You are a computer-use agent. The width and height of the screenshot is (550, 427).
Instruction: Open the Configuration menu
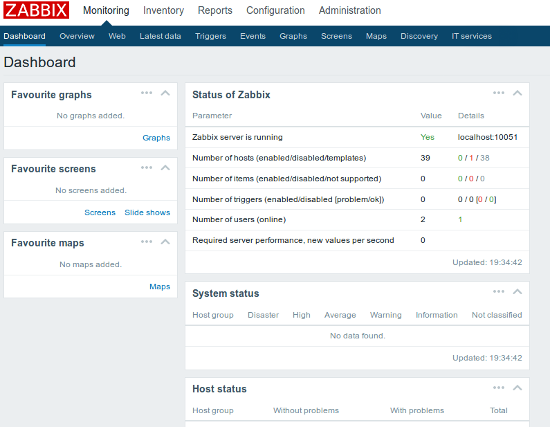tap(276, 11)
